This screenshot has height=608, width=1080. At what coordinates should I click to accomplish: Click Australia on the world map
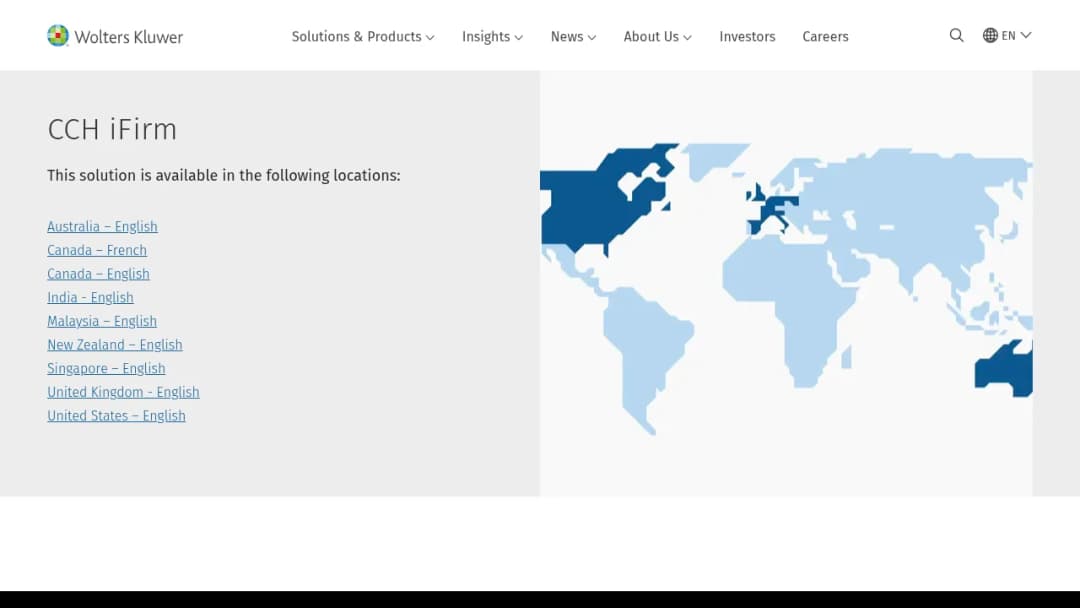1004,370
